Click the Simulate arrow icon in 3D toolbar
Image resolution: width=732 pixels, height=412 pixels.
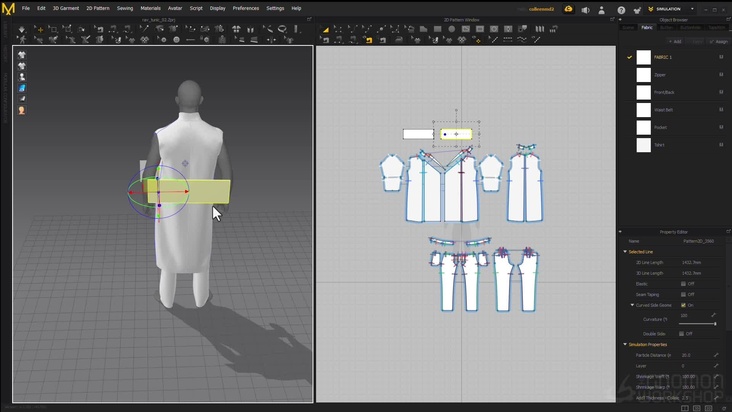(22, 29)
